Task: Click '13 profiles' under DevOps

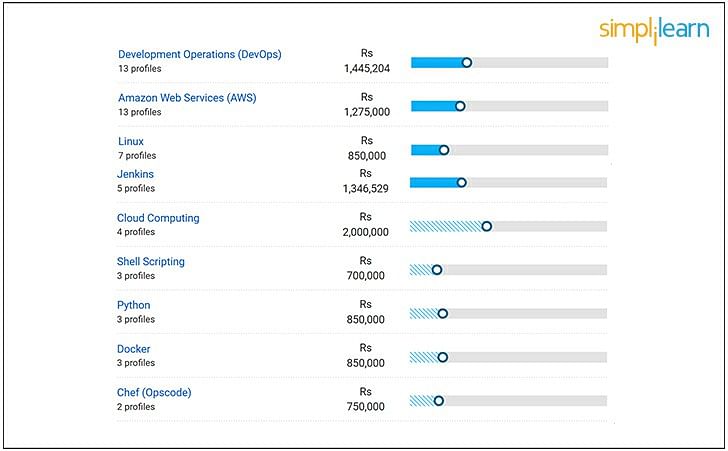Action: click(140, 69)
